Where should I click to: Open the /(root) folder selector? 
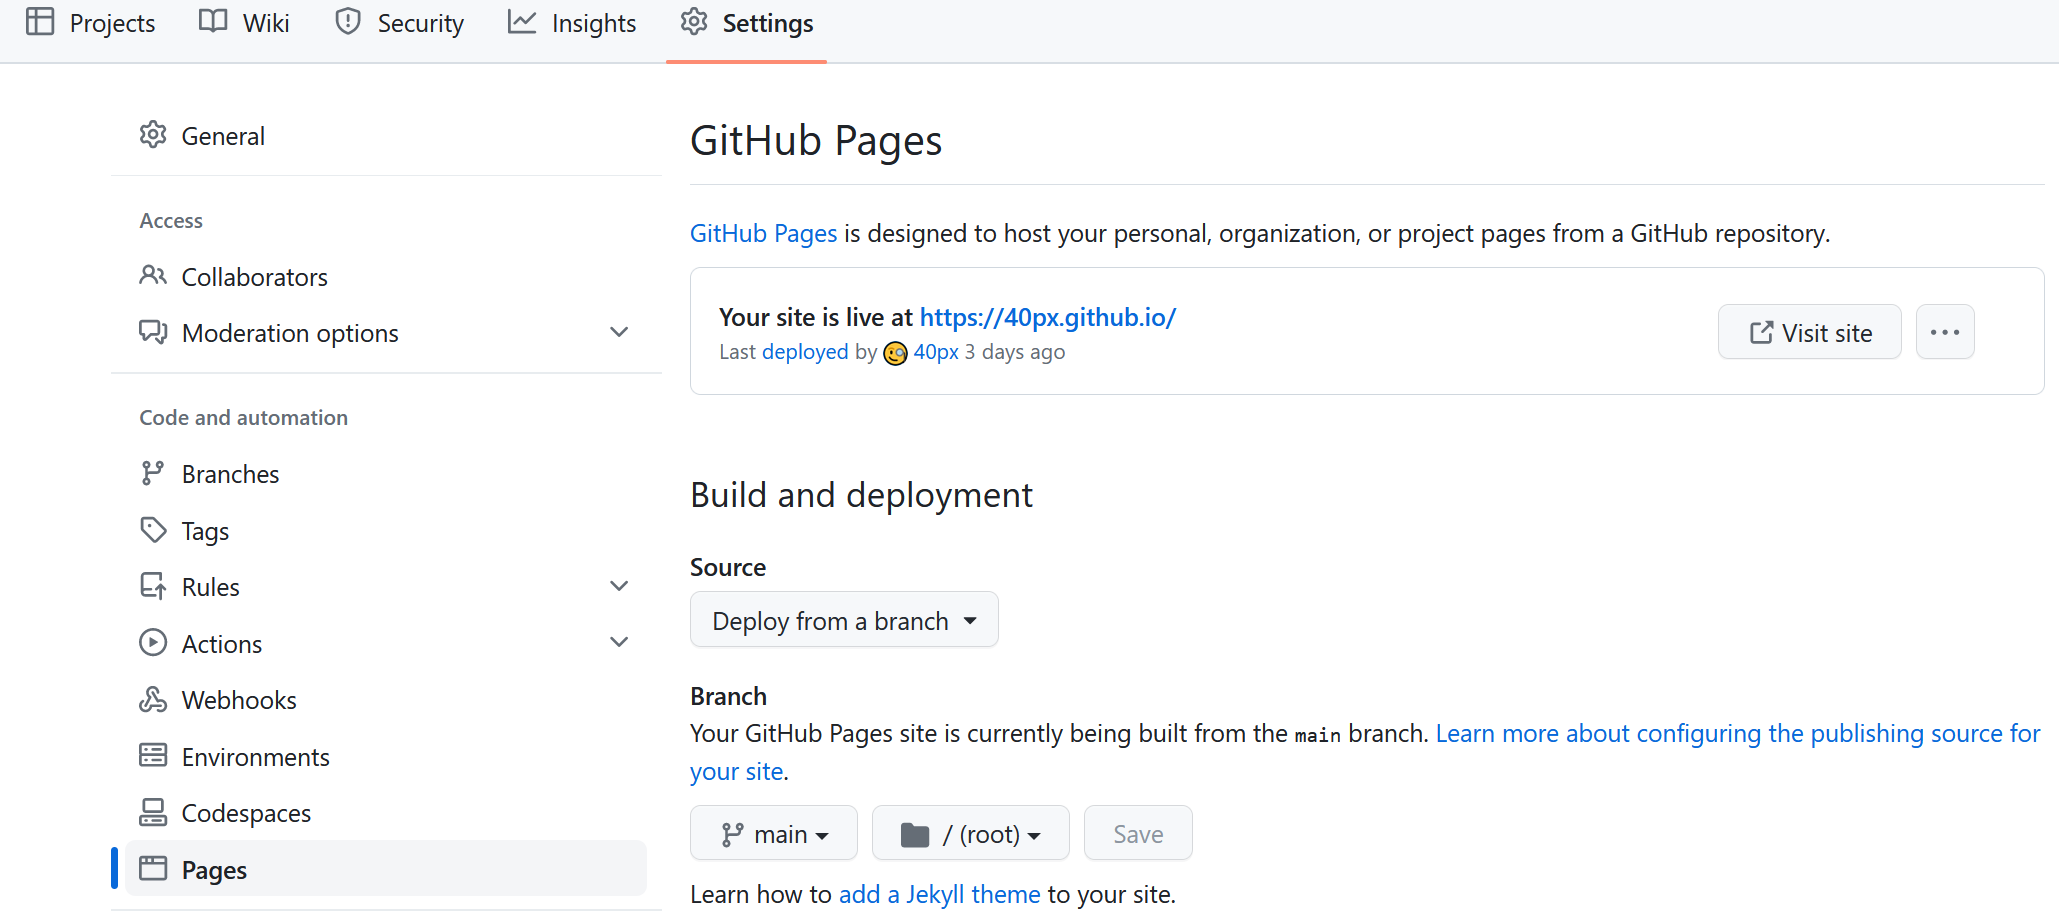click(x=969, y=832)
